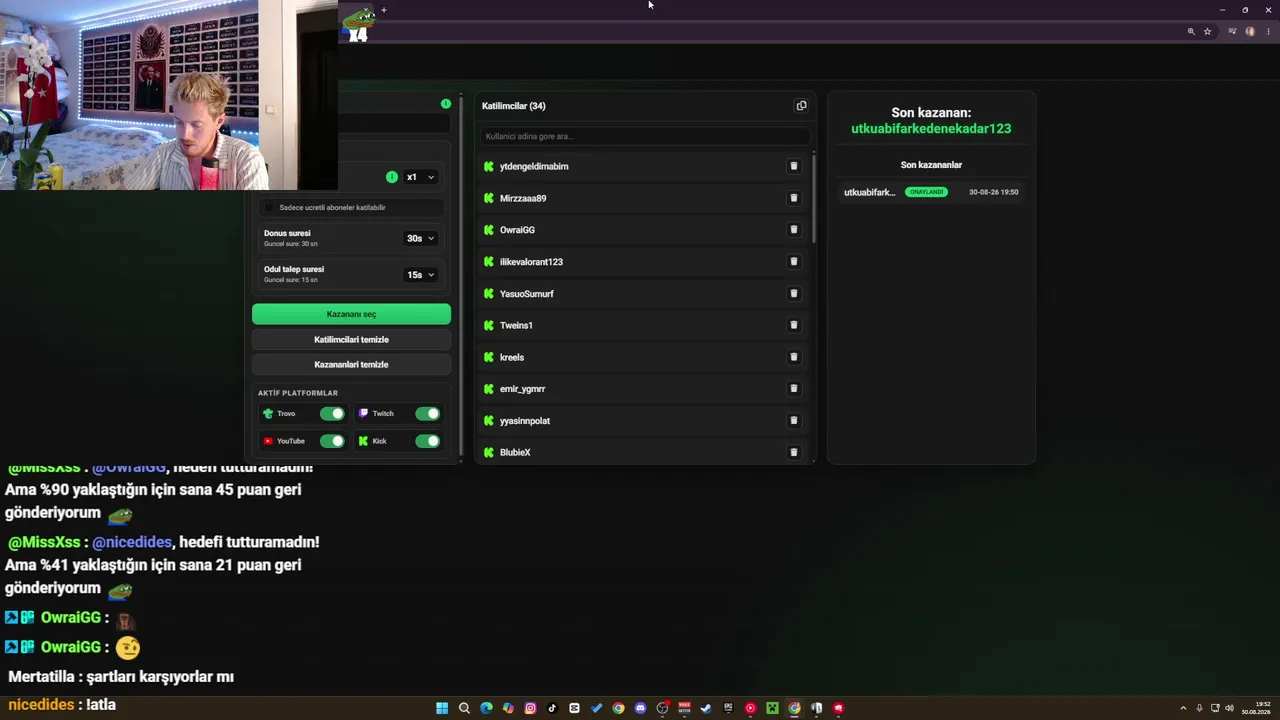Viewport: 1280px width, 720px height.
Task: Click the green ONAYLANDI status badge
Action: [x=926, y=192]
